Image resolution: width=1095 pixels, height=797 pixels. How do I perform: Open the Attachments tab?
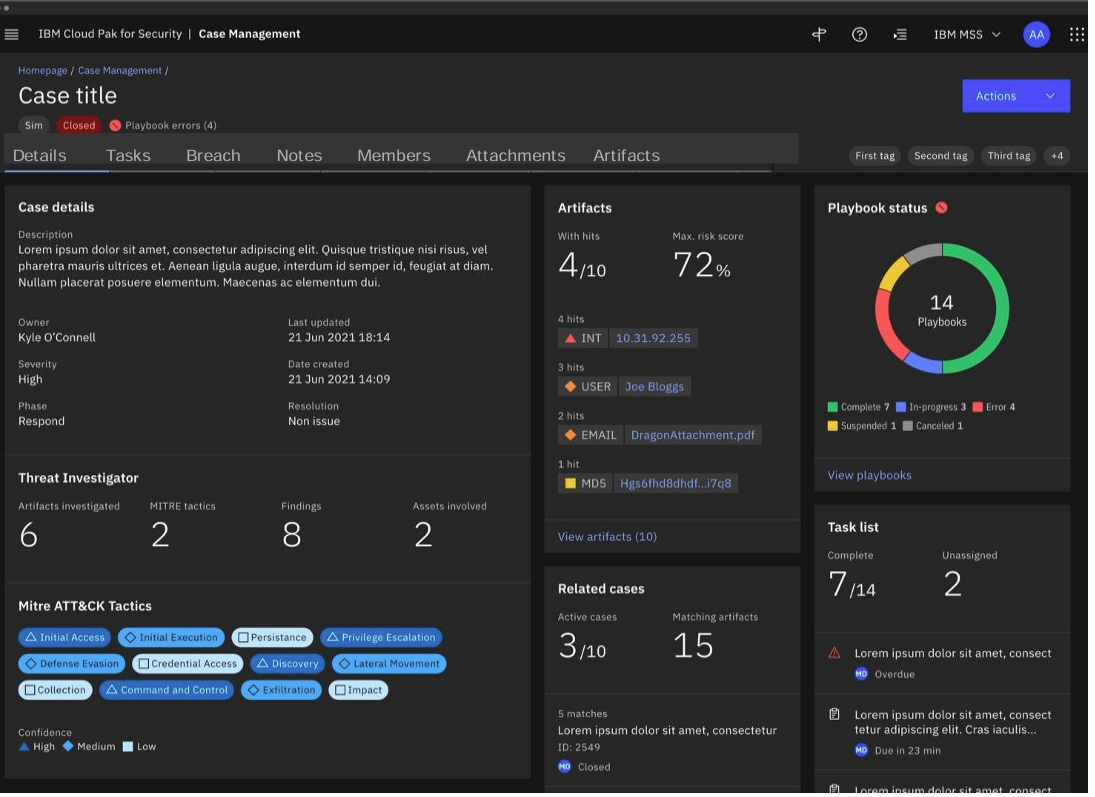point(515,155)
